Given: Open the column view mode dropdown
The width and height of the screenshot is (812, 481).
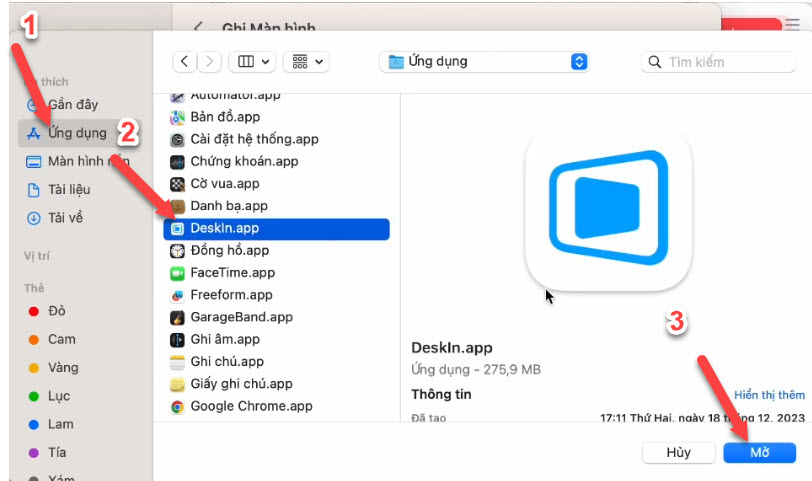Looking at the screenshot, I should [253, 62].
